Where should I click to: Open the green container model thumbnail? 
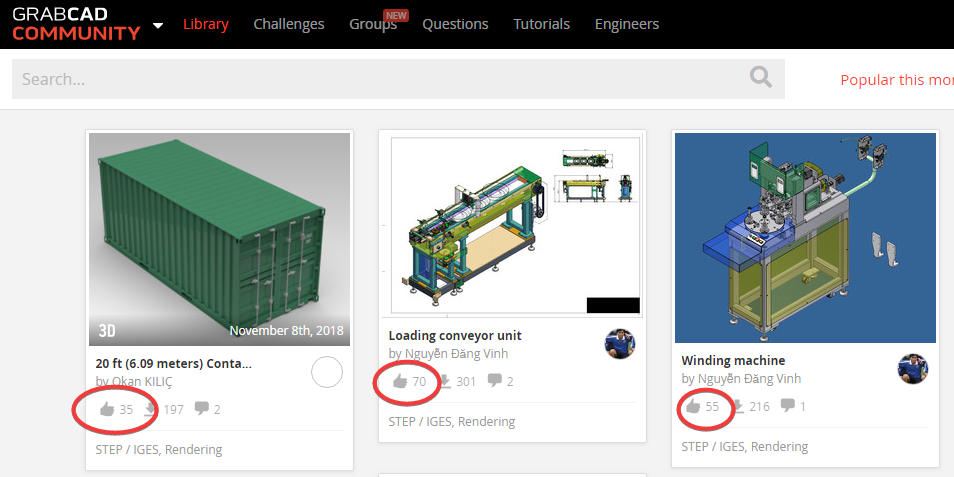point(220,239)
